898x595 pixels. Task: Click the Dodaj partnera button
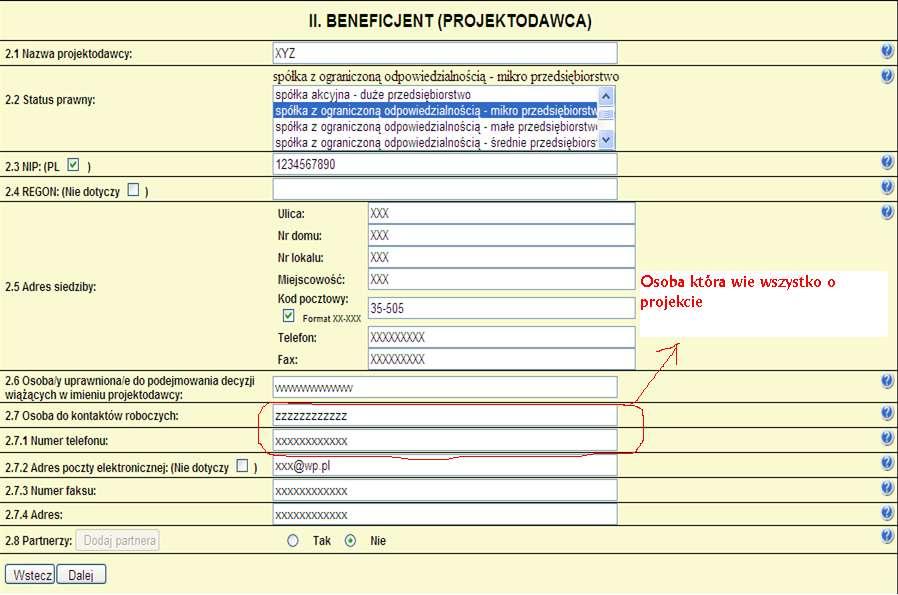click(118, 541)
